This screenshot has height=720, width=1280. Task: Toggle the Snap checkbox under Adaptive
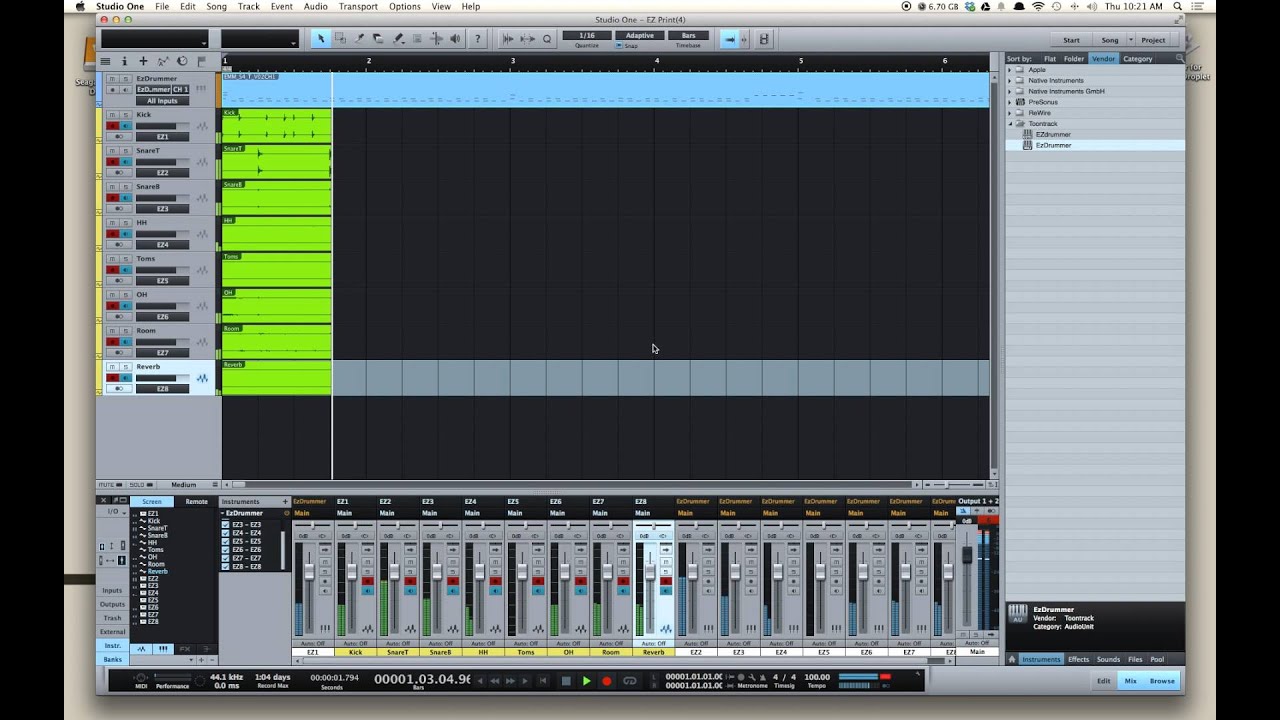[x=619, y=46]
